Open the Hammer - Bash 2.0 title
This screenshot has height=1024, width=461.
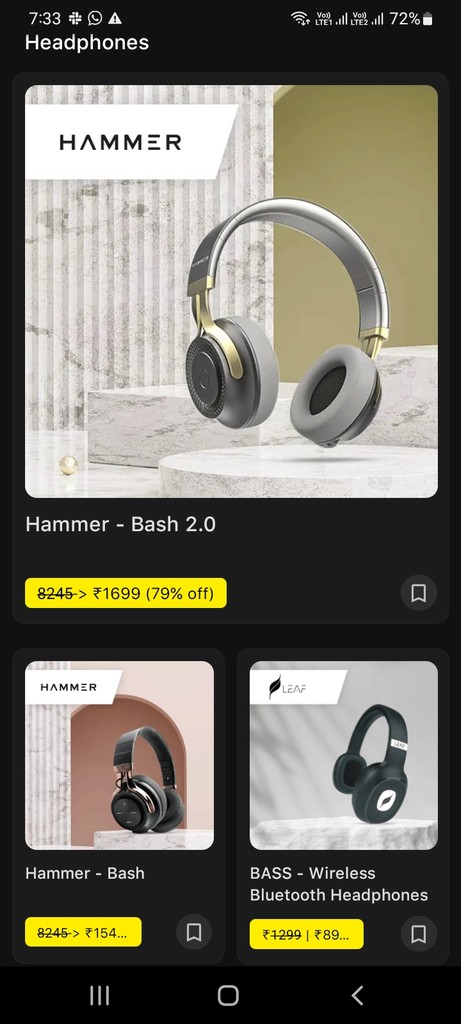tap(120, 524)
